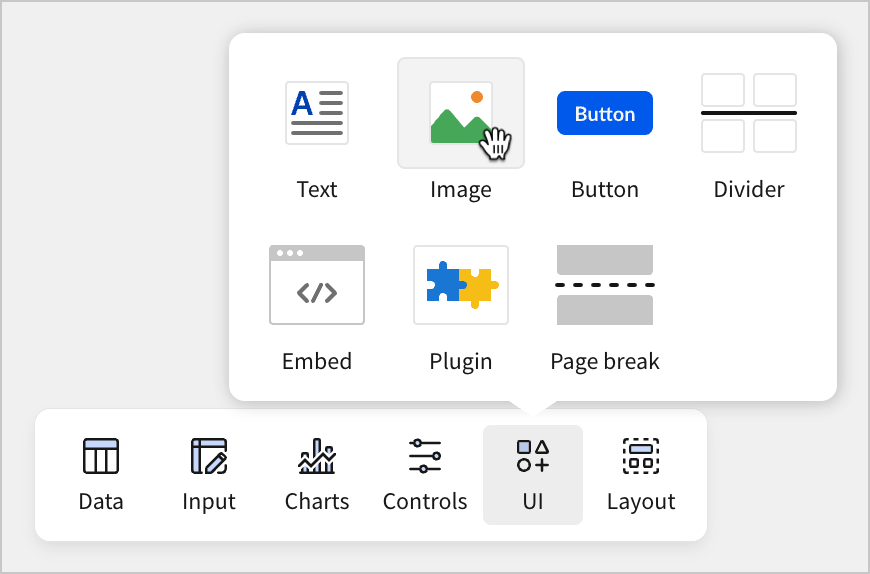The height and width of the screenshot is (574, 870).
Task: Open the Input table pencil icon
Action: 209,456
